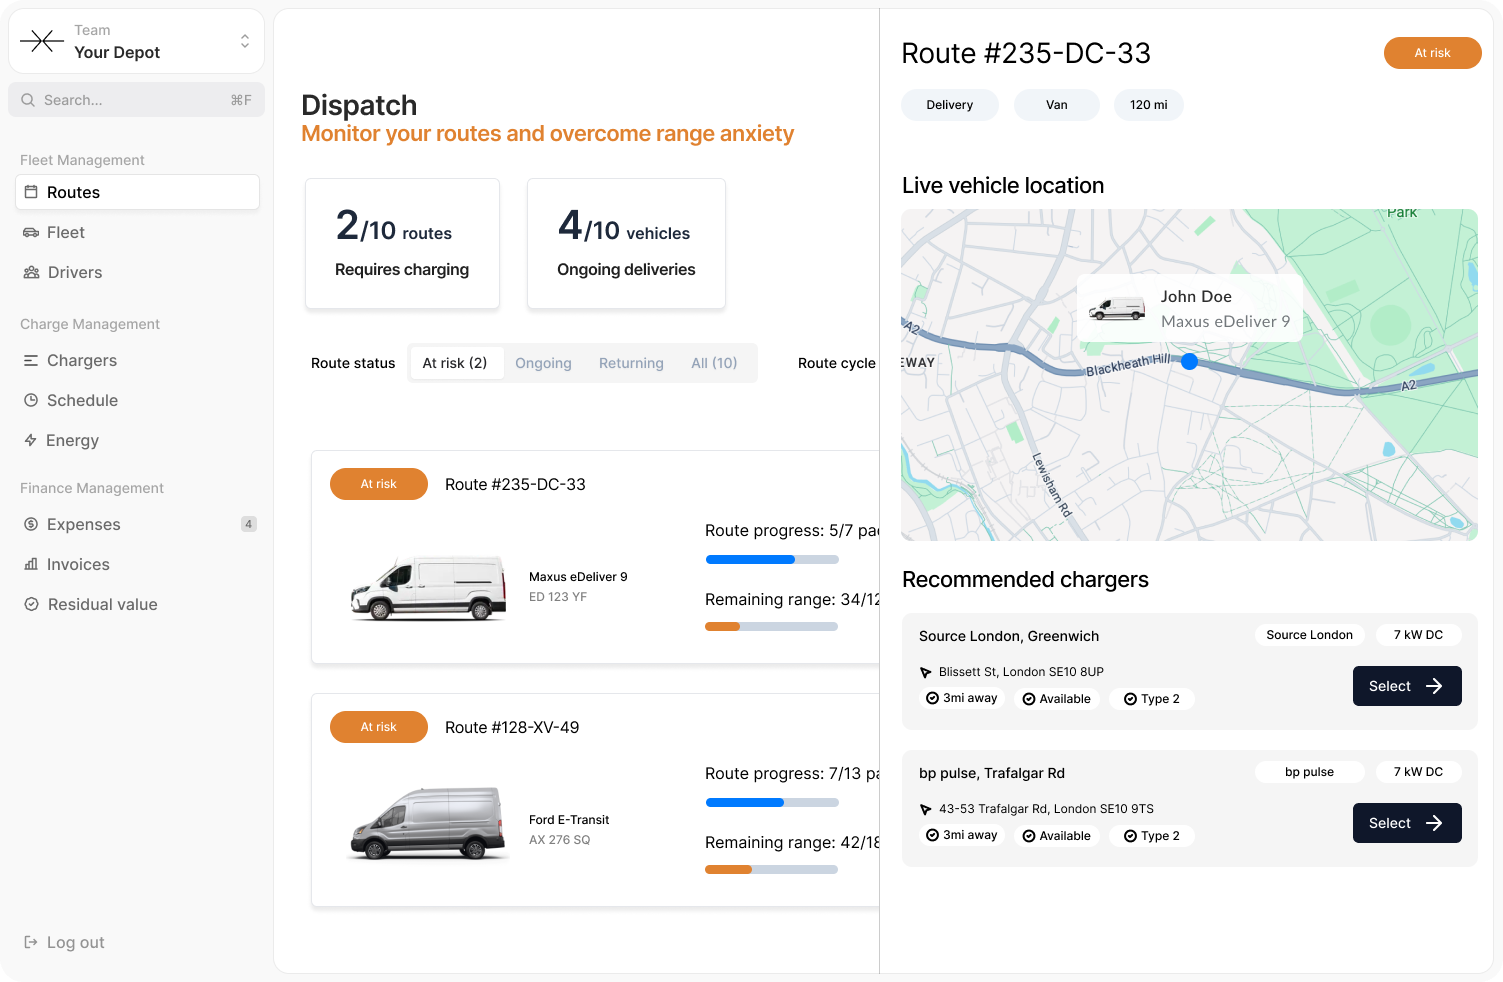Click the Energy lightning bolt icon

click(31, 440)
